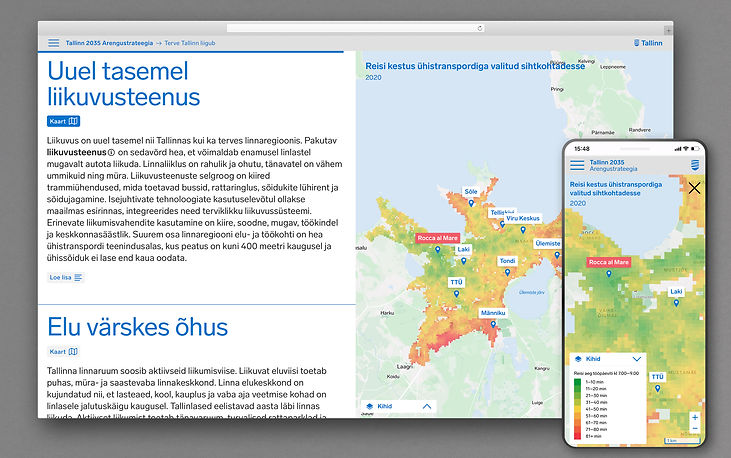Screen dimensions: 731x458
Task: Zoom in with the plus button on the phone map
Action: click(x=695, y=417)
